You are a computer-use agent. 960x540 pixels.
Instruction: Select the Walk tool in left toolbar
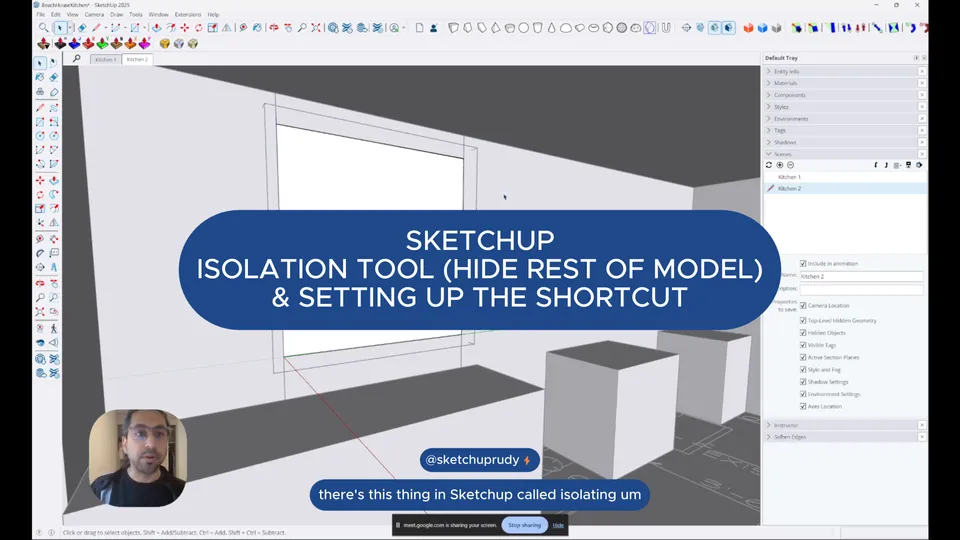tap(53, 327)
